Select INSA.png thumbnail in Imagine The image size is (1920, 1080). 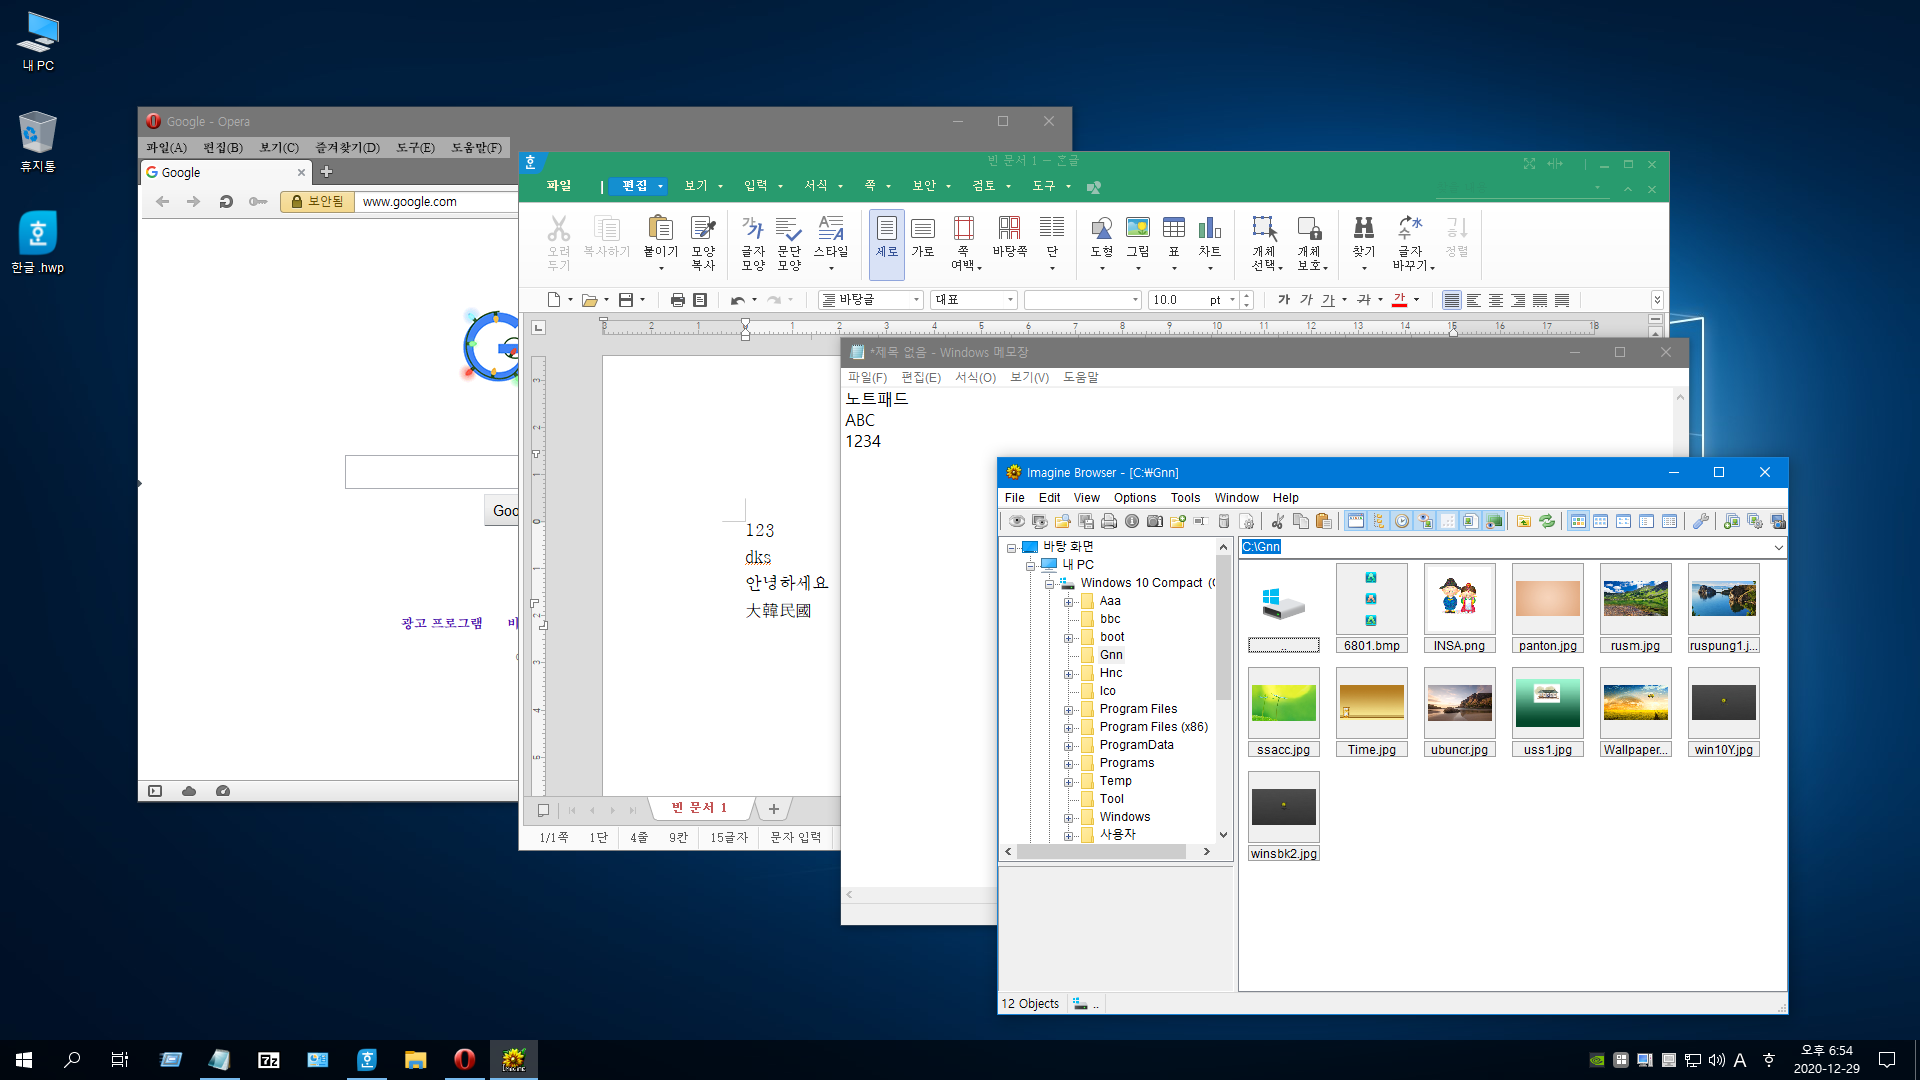[x=1459, y=609]
